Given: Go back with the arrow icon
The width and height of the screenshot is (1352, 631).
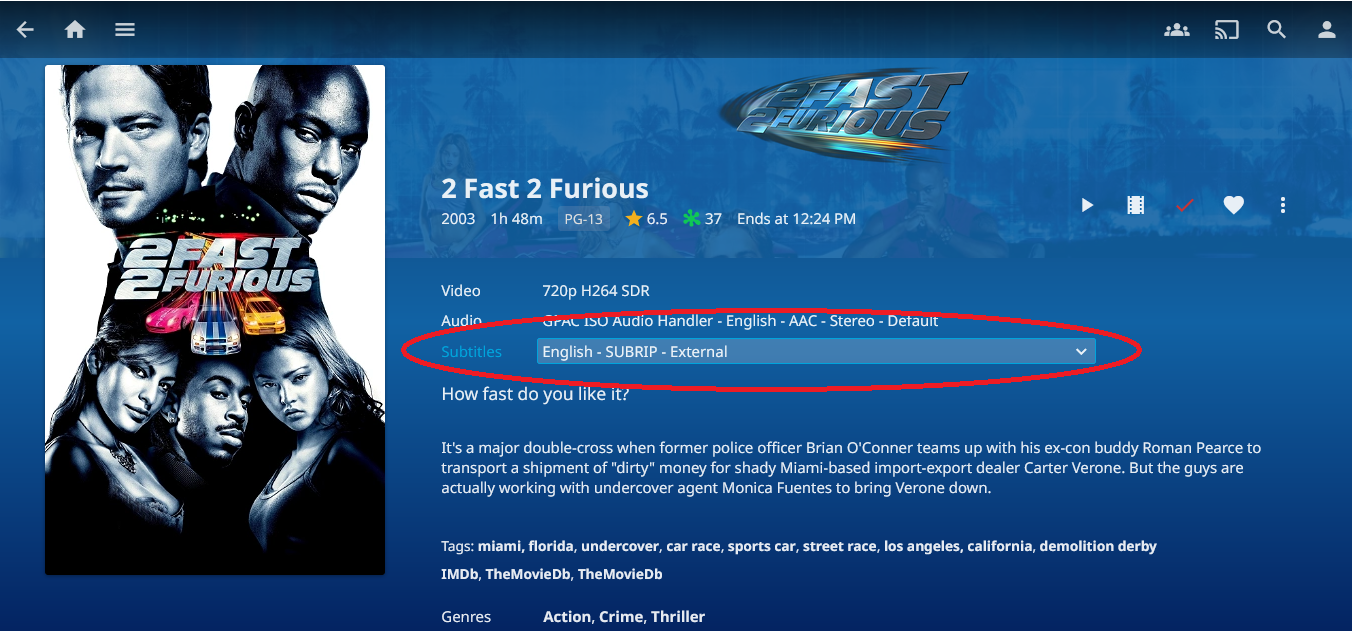Looking at the screenshot, I should point(25,30).
